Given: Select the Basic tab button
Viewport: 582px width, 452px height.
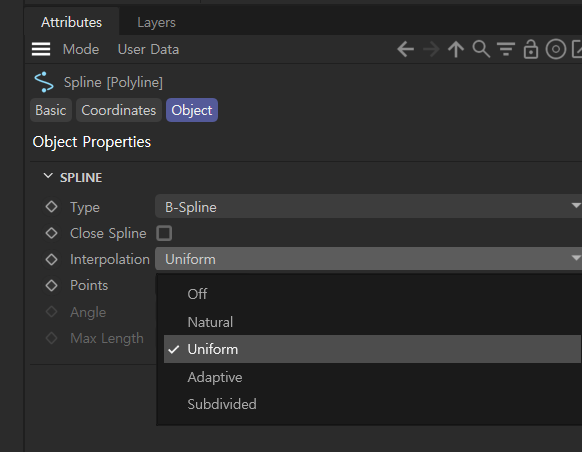Looking at the screenshot, I should (51, 110).
